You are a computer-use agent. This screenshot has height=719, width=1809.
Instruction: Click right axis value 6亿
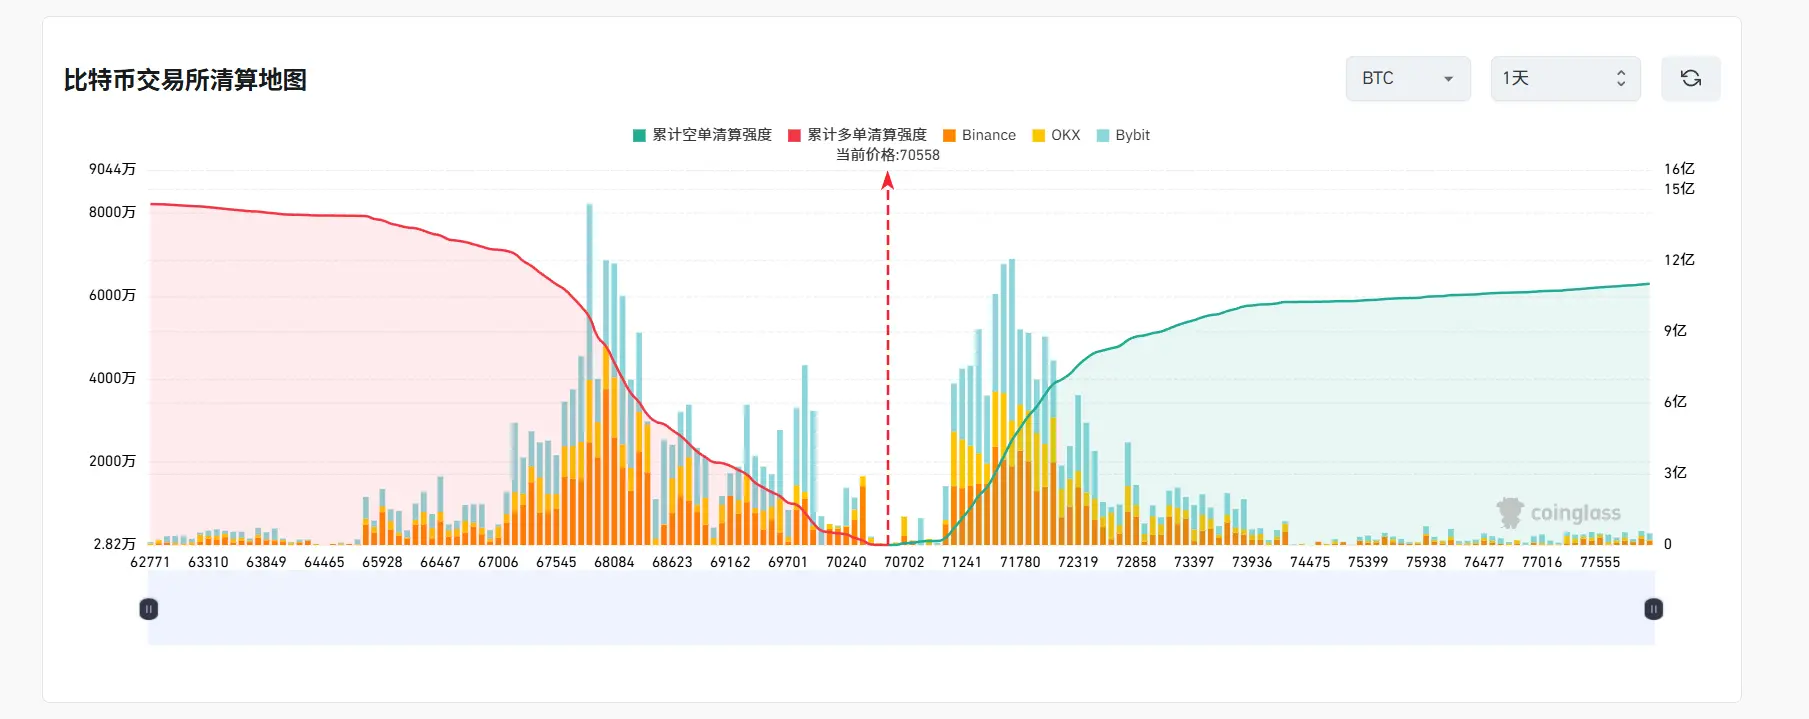click(x=1675, y=402)
